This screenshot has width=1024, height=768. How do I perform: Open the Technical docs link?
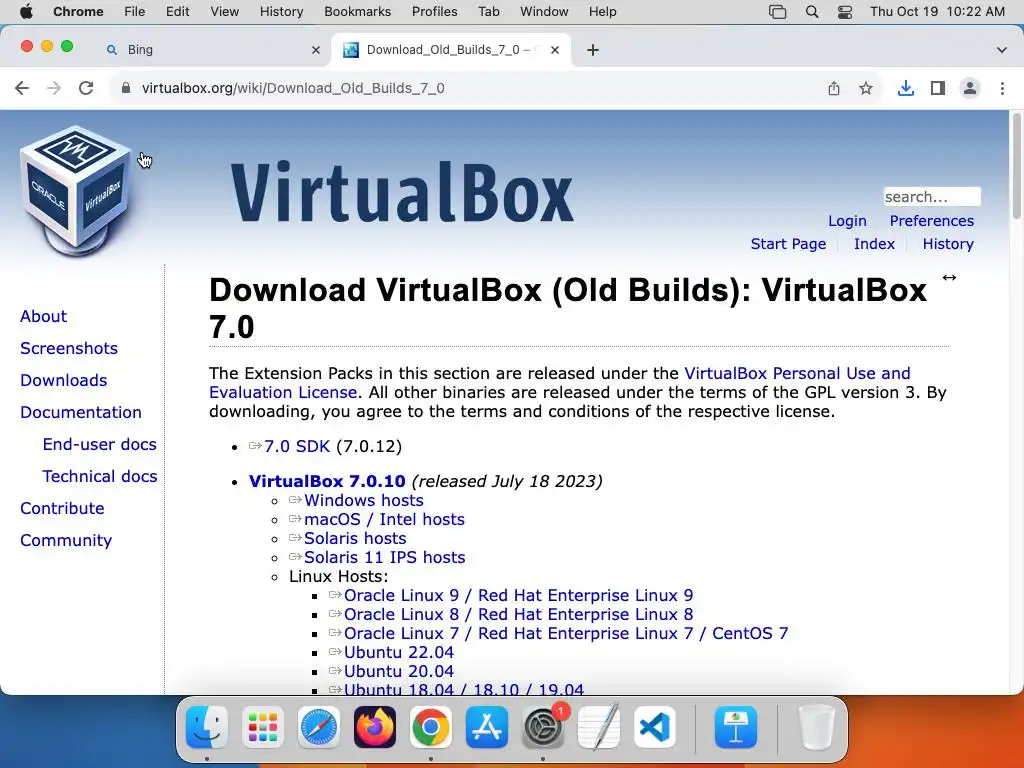click(100, 476)
